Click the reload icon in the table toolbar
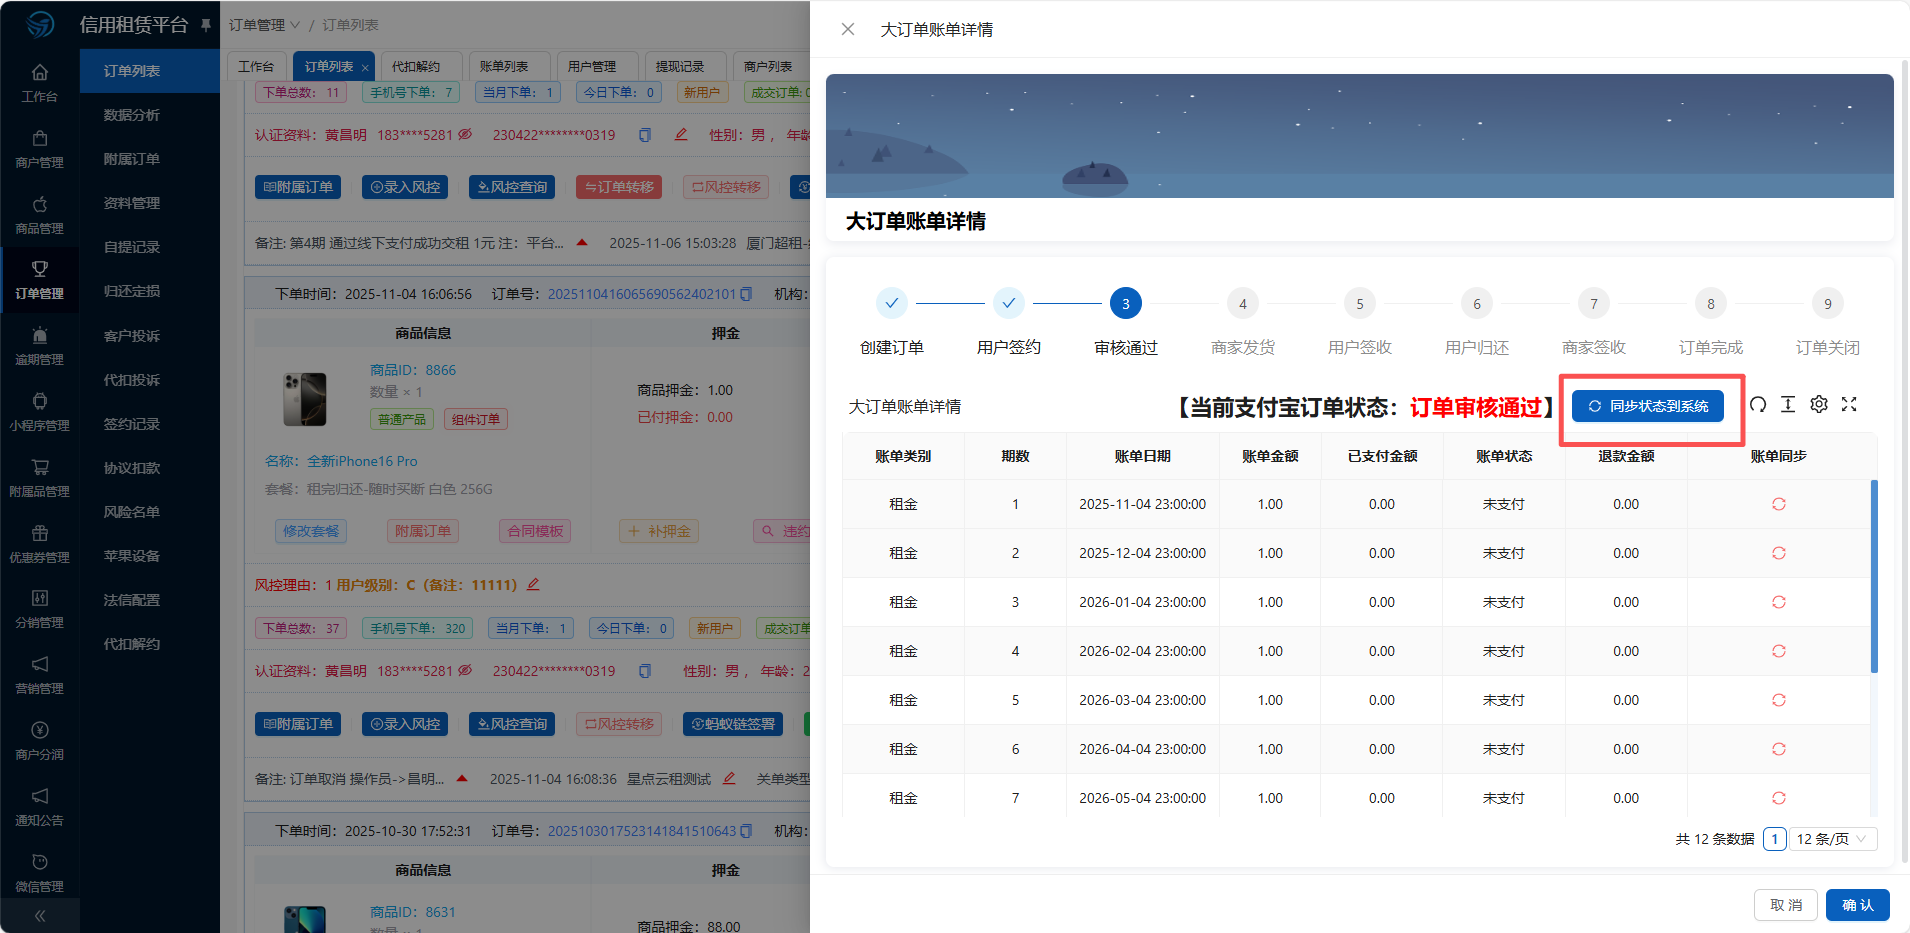Image resolution: width=1910 pixels, height=933 pixels. (x=1758, y=405)
